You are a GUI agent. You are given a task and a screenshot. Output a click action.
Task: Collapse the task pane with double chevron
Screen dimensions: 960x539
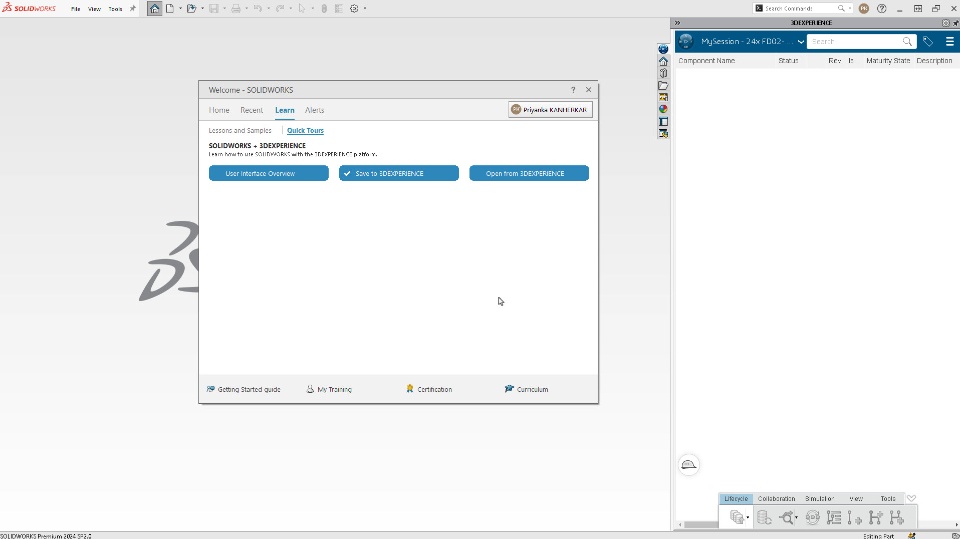tap(677, 23)
